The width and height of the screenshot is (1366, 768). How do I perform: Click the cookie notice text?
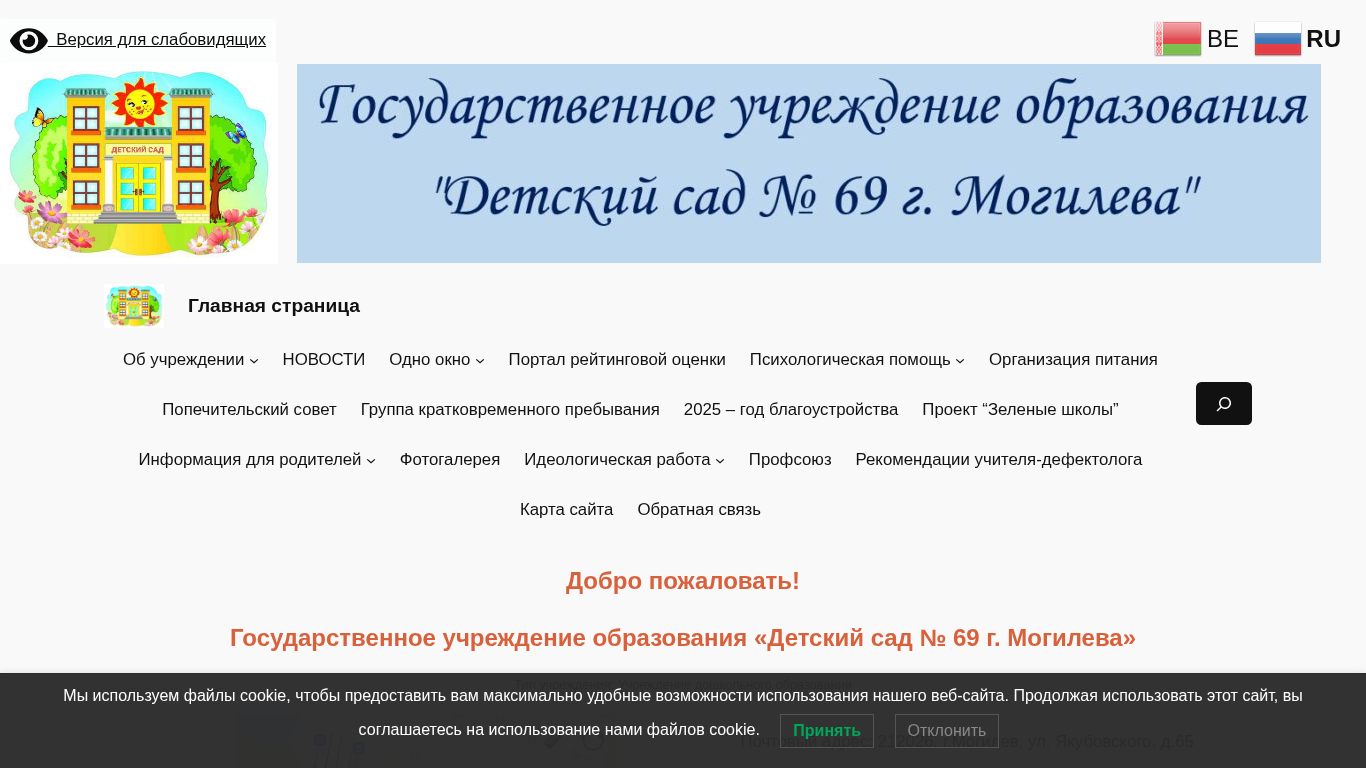(x=683, y=713)
